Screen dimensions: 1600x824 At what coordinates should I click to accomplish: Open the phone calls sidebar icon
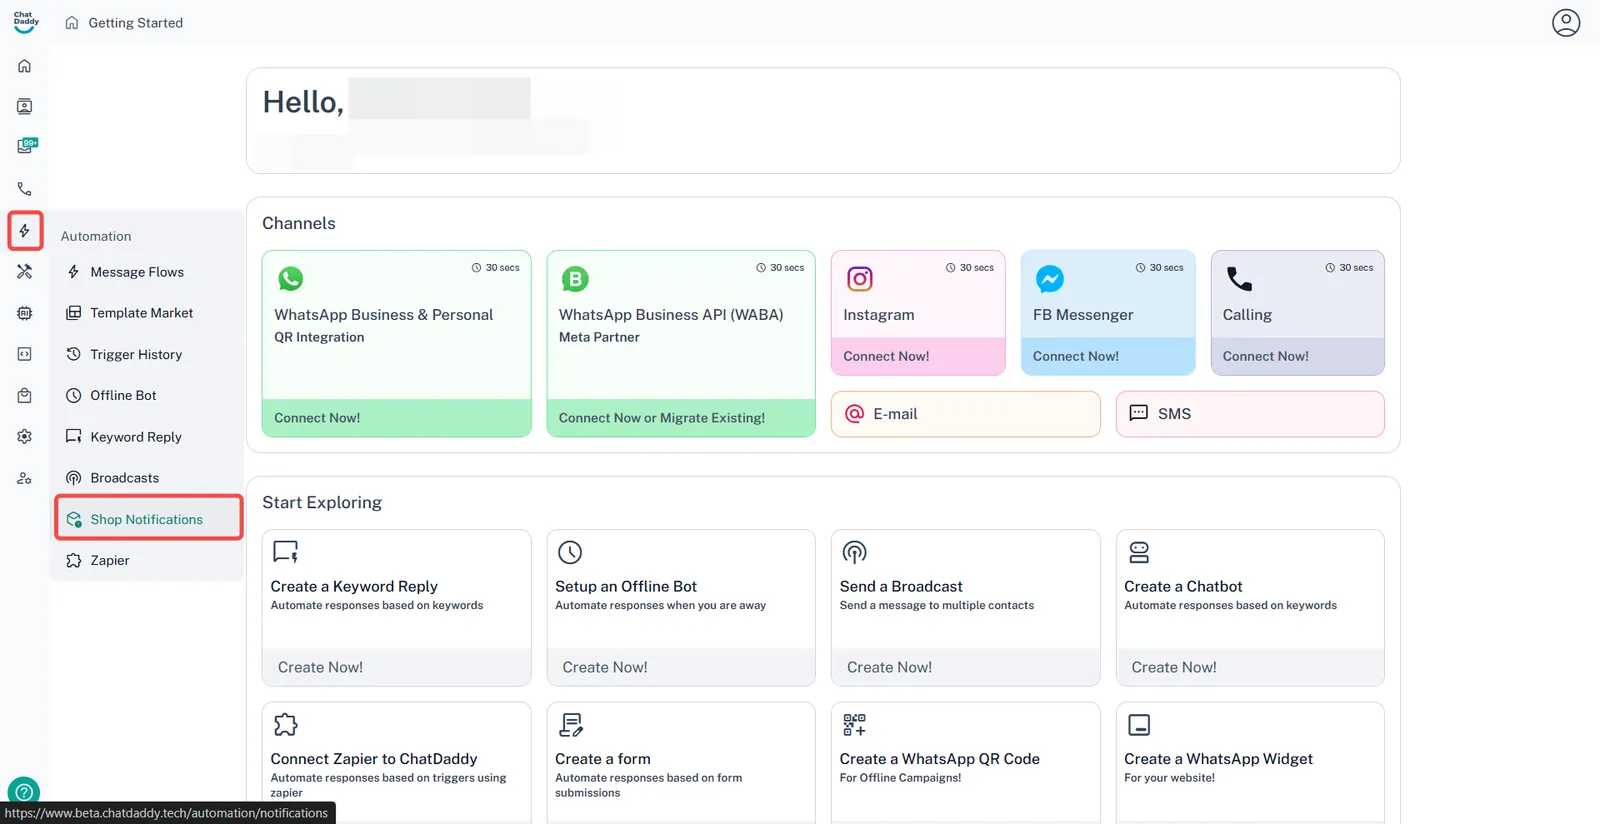25,189
